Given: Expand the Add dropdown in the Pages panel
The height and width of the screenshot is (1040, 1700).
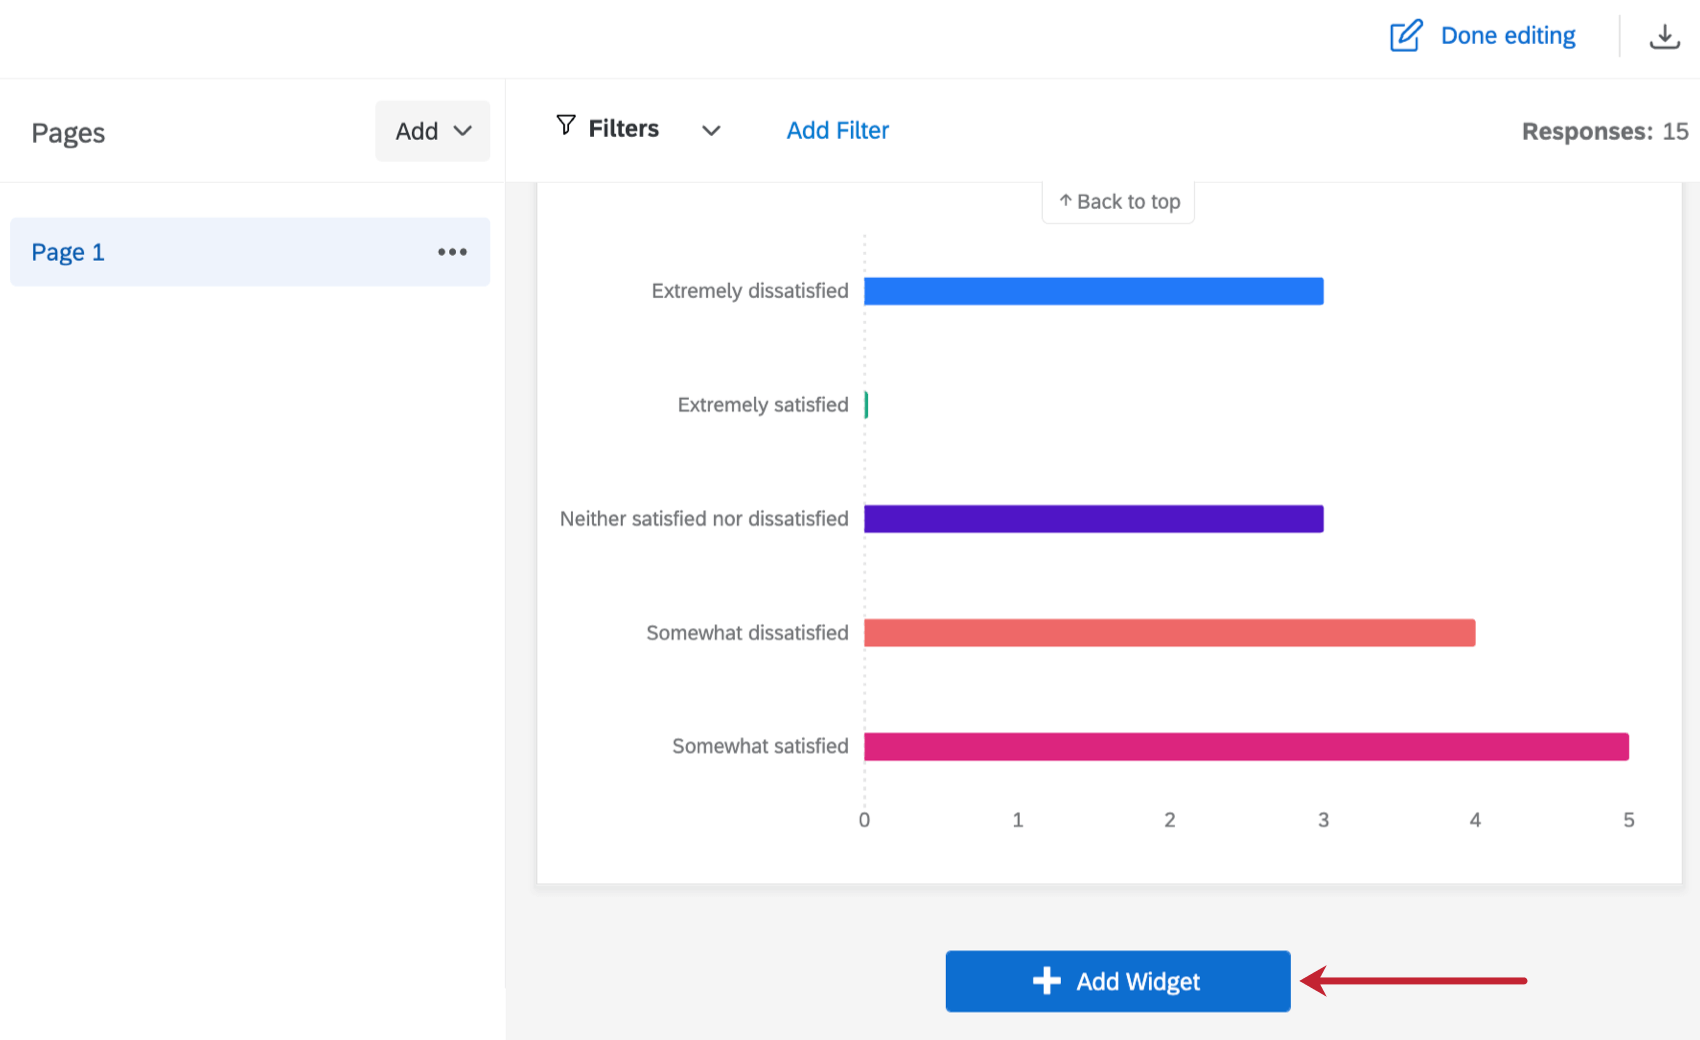Looking at the screenshot, I should 432,130.
